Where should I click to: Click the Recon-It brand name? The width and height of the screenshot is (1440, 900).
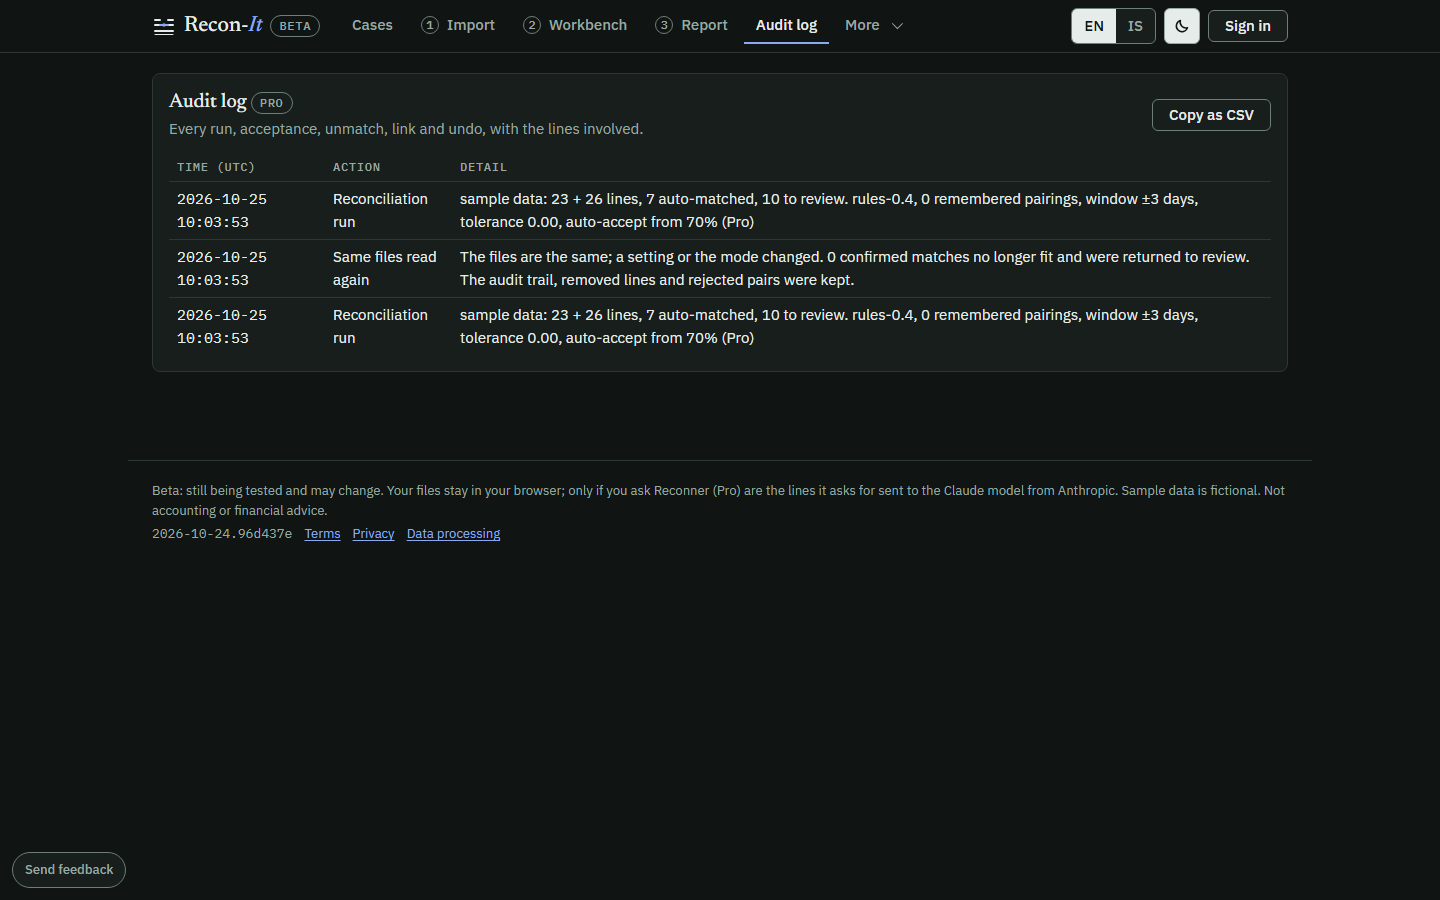(x=223, y=25)
